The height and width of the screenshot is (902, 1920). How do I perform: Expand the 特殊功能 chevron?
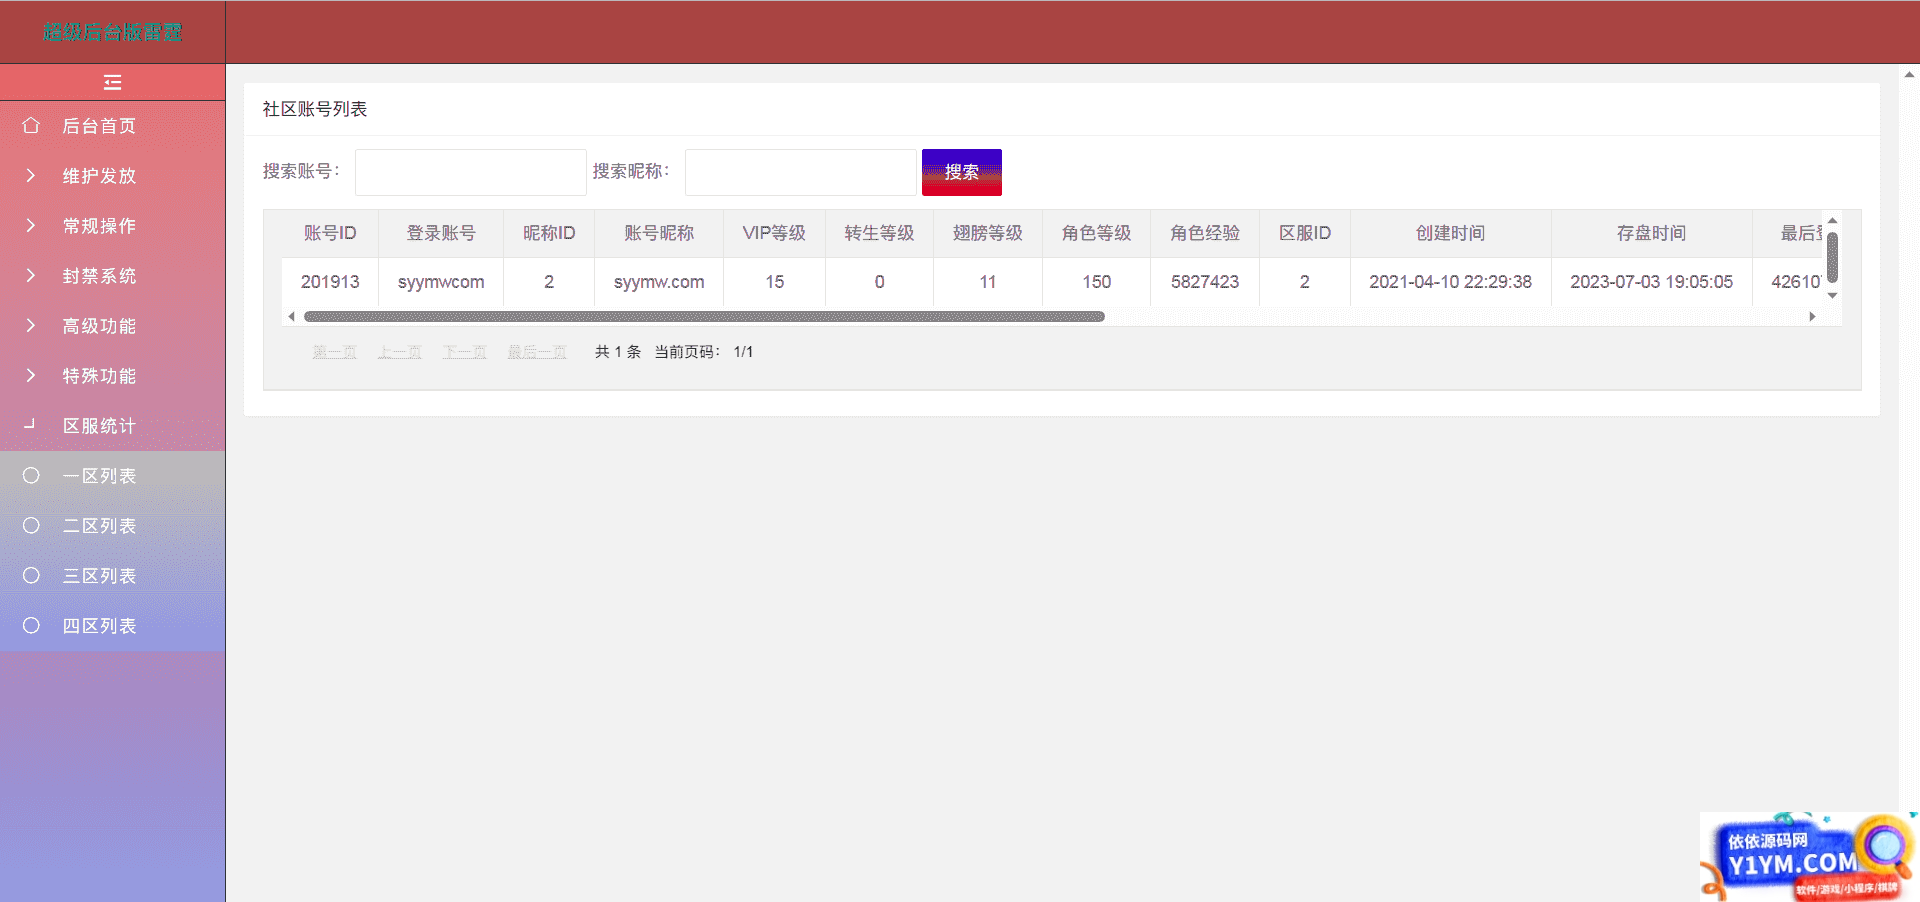[31, 376]
